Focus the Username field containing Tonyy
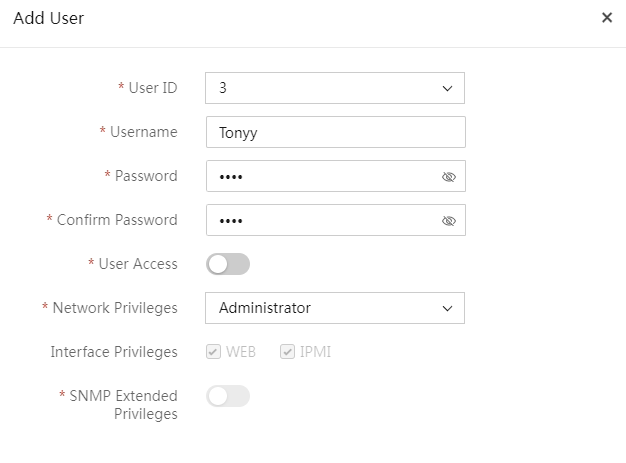 point(336,132)
